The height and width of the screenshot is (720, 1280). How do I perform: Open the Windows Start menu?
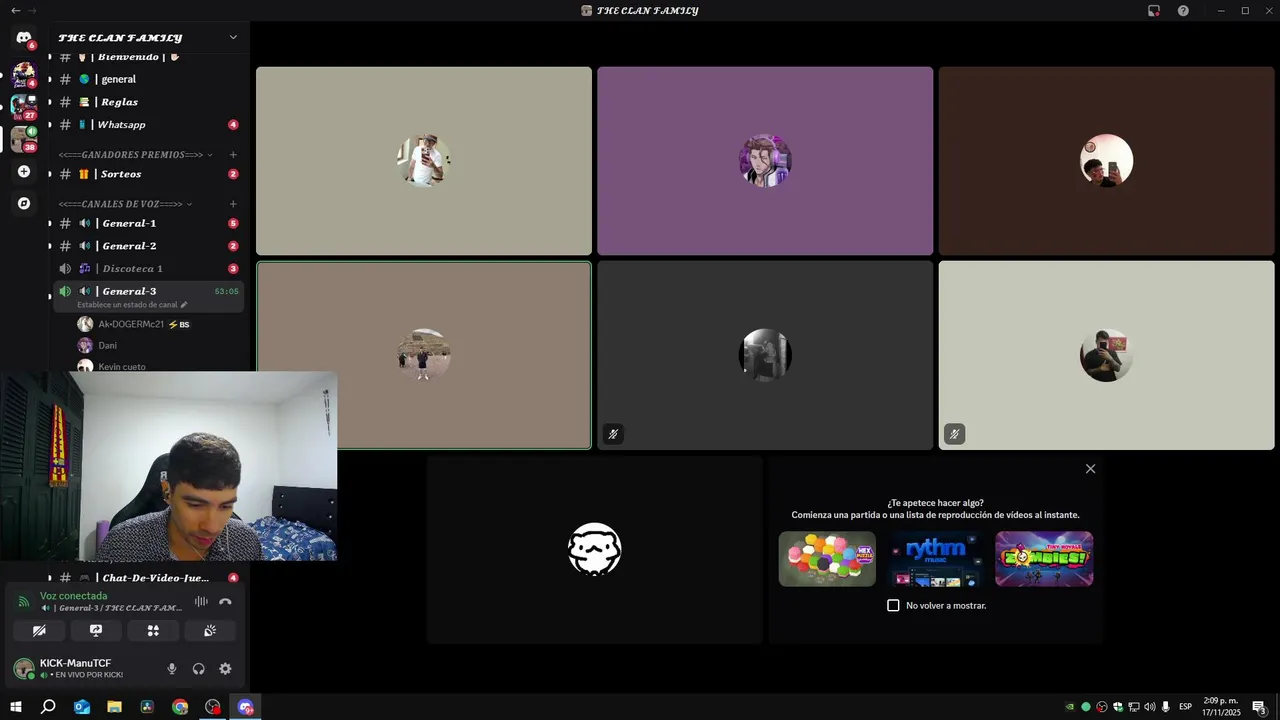[16, 707]
